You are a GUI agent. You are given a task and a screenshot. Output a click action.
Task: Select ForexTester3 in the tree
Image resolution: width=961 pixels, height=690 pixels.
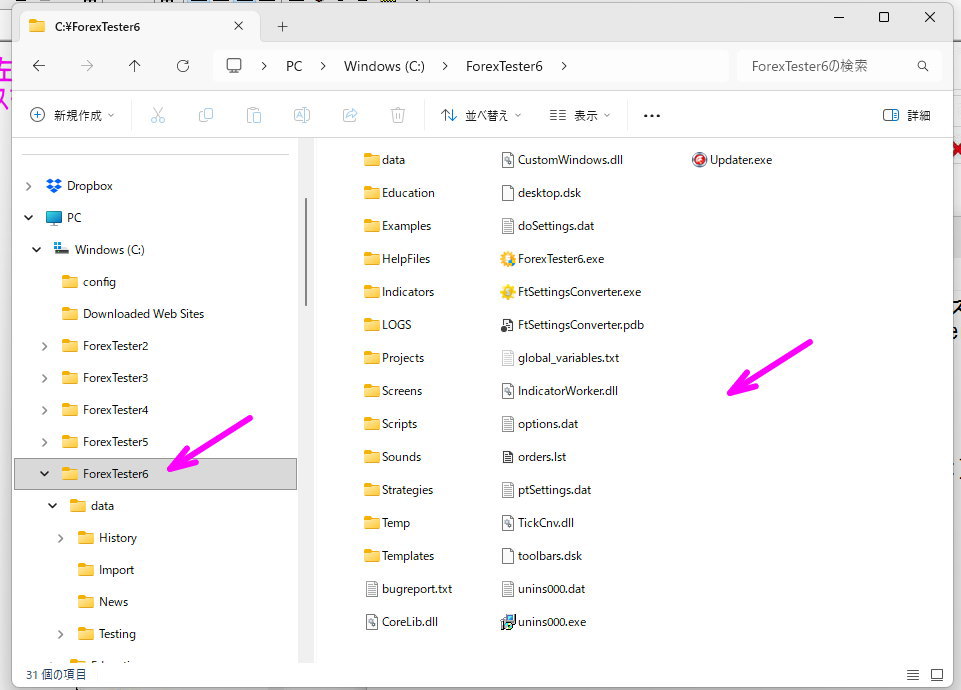[x=116, y=378]
